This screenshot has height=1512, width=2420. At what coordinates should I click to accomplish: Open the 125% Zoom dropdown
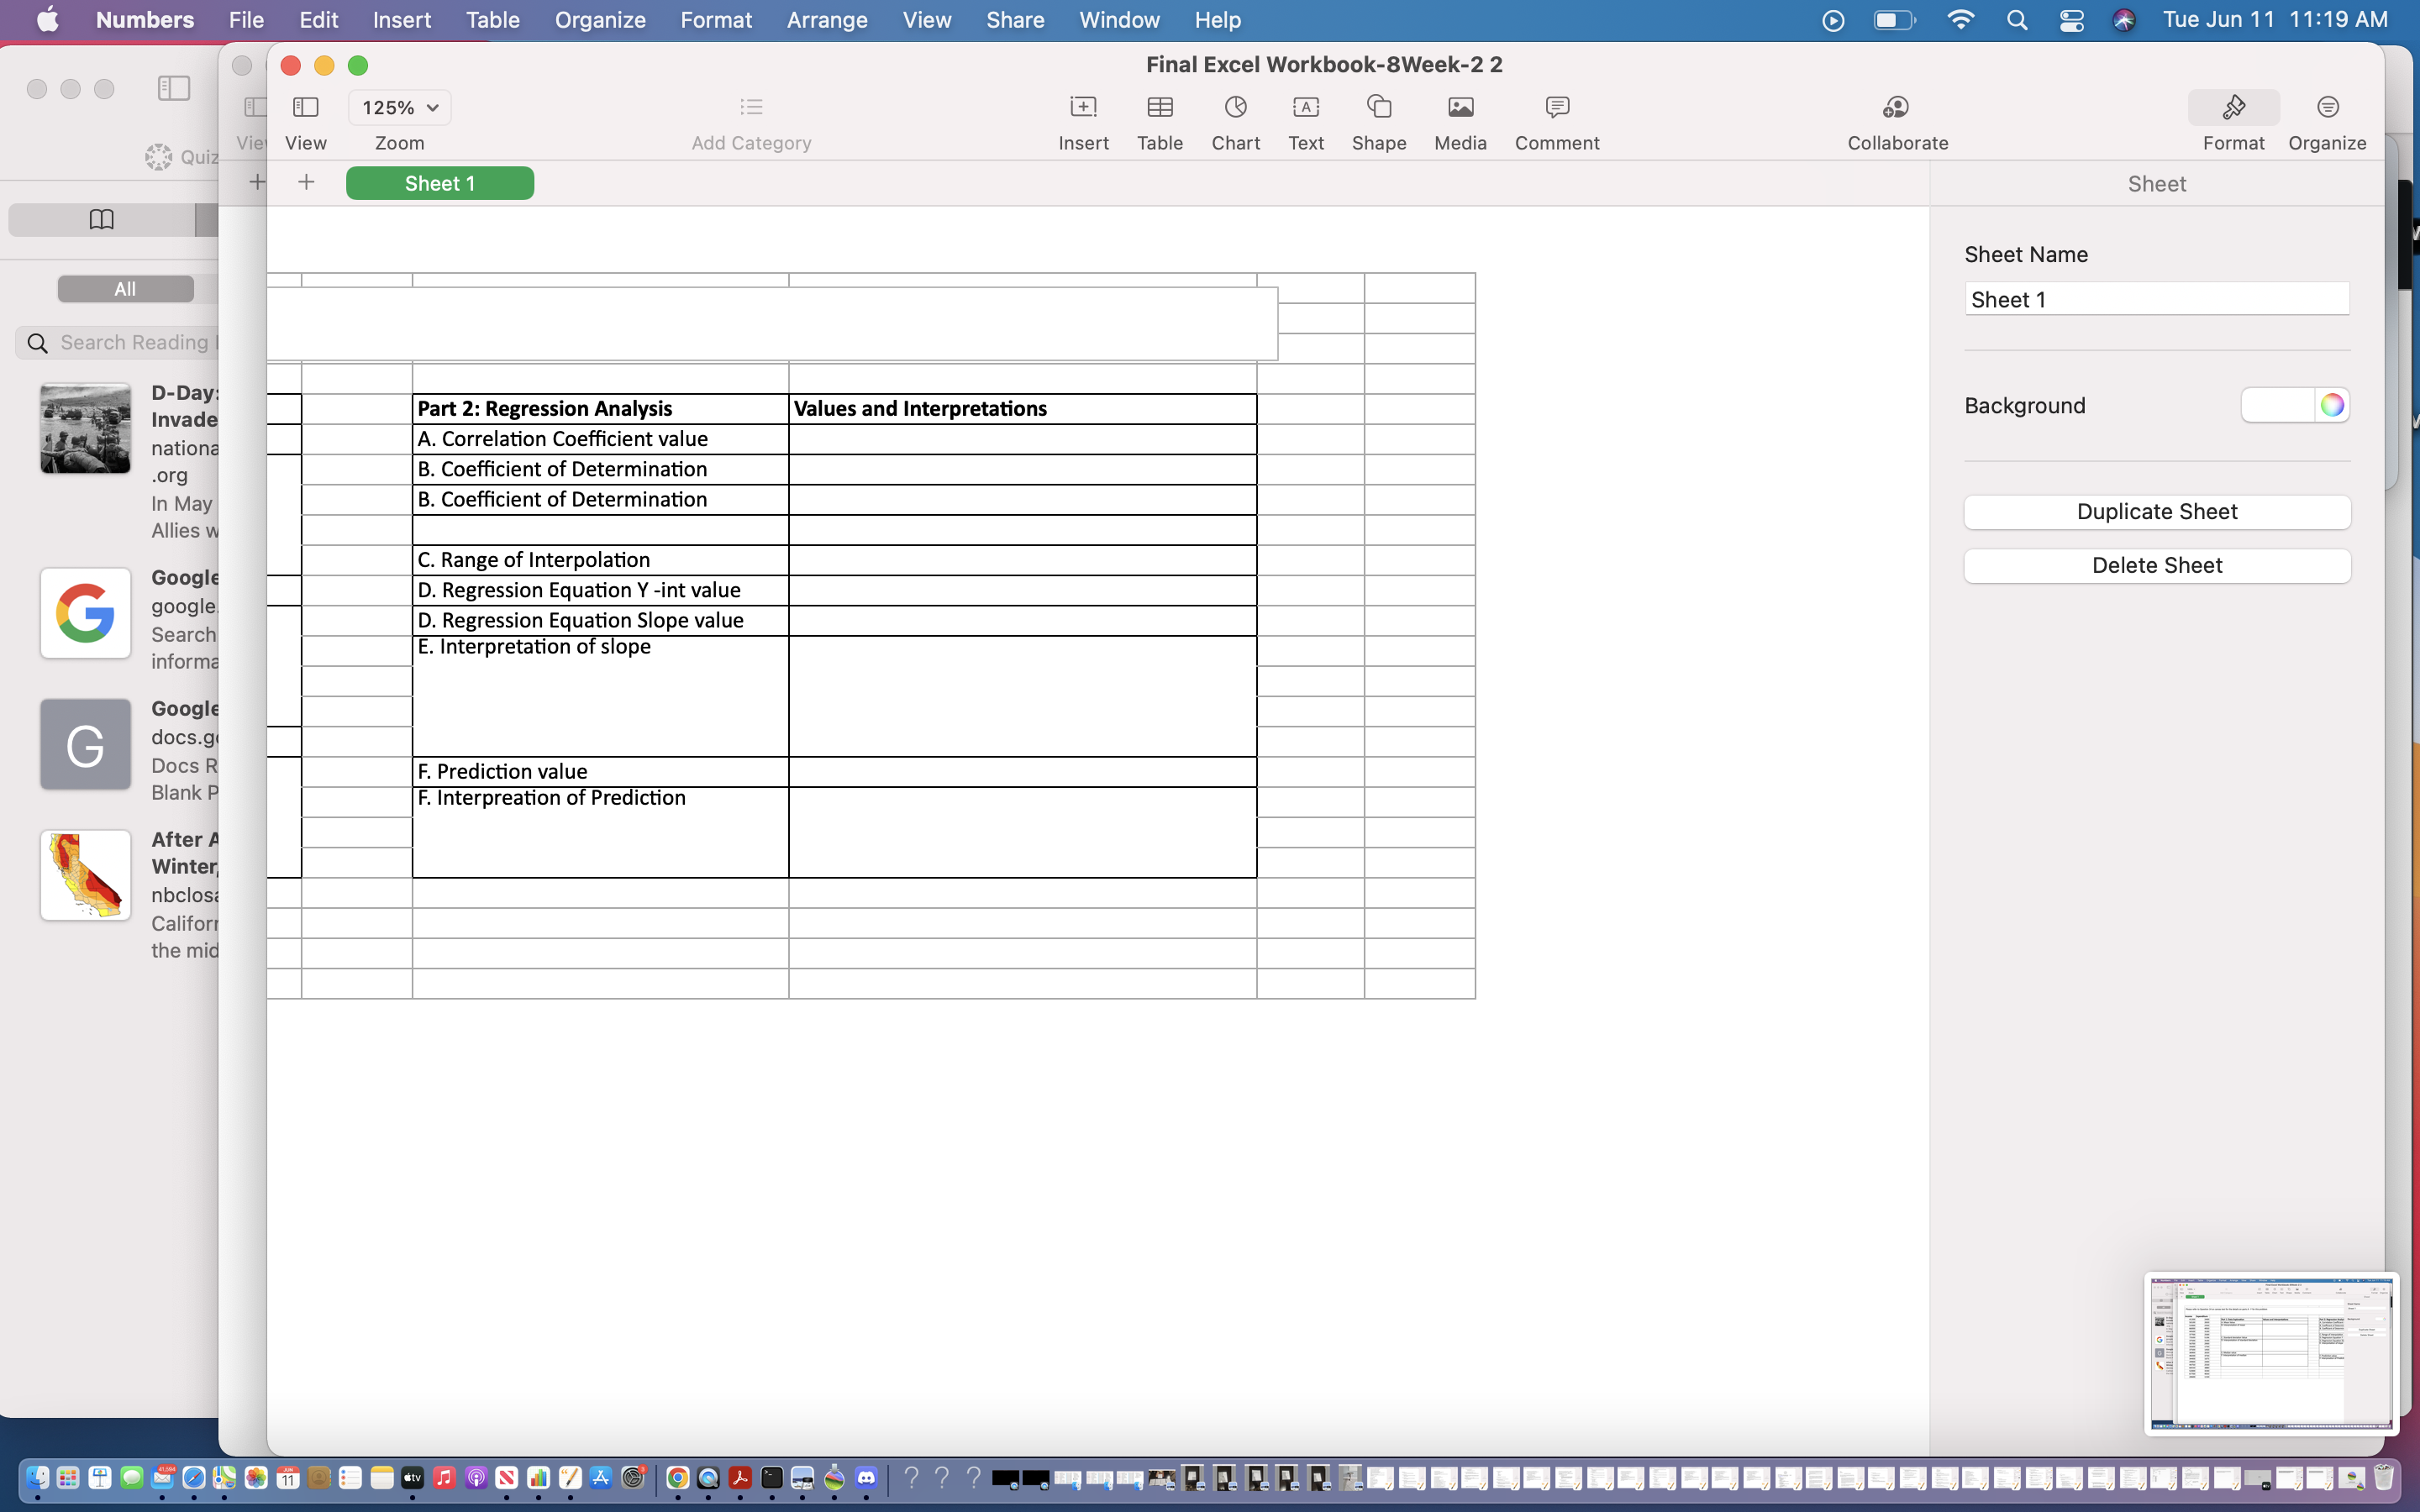(399, 107)
